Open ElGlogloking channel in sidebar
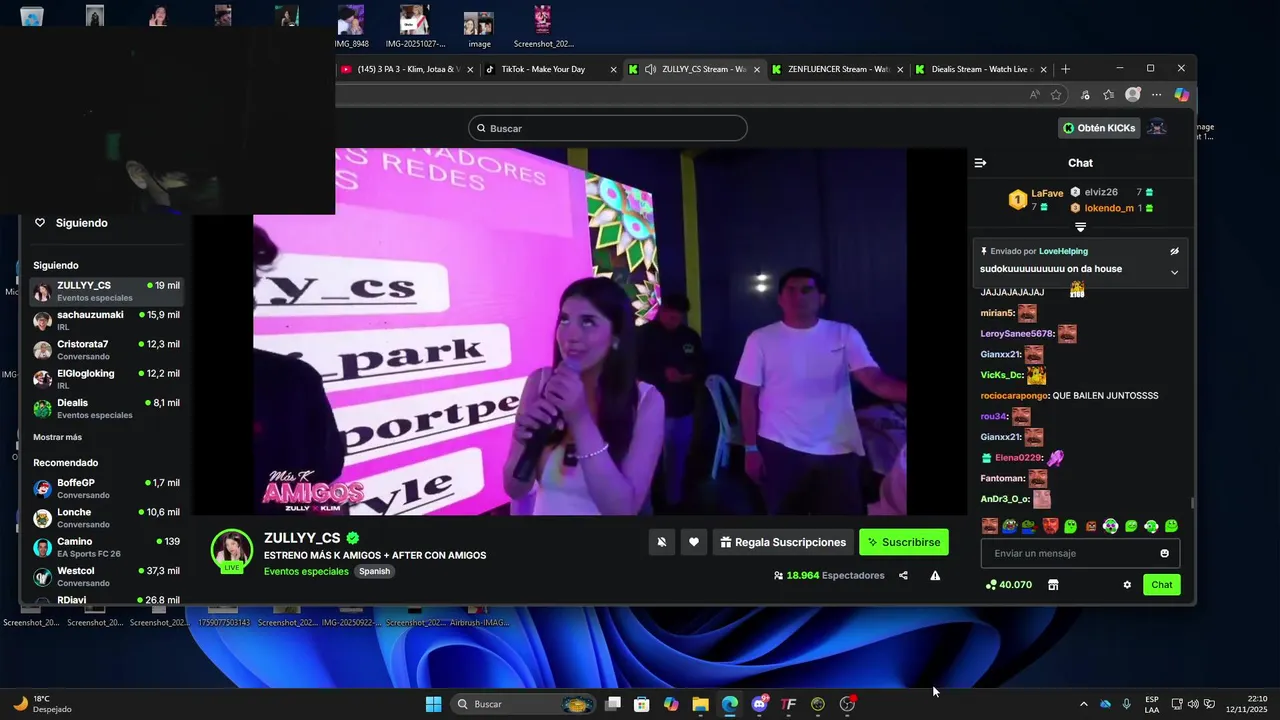 (x=106, y=379)
